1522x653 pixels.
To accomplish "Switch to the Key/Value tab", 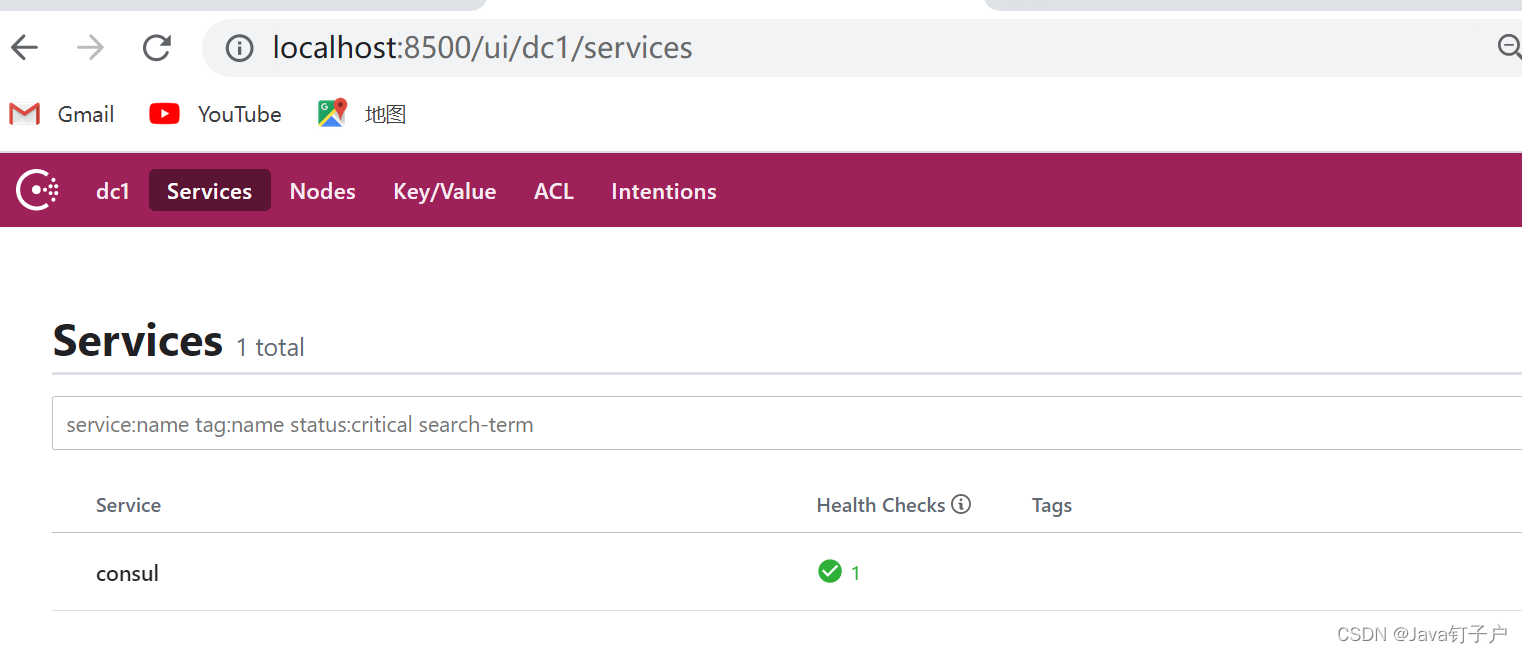I will point(444,190).
